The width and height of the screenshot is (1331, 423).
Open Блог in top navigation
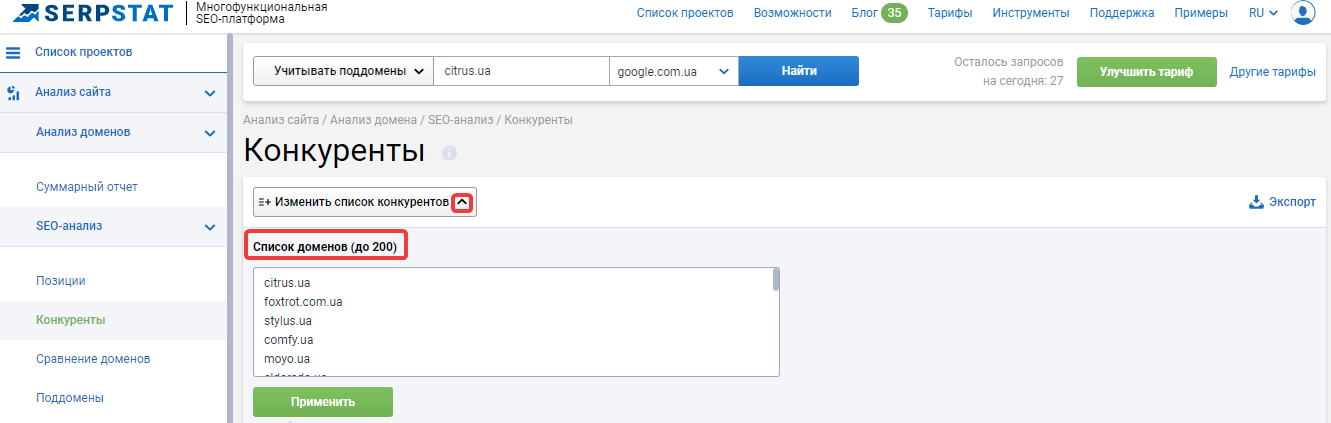864,13
